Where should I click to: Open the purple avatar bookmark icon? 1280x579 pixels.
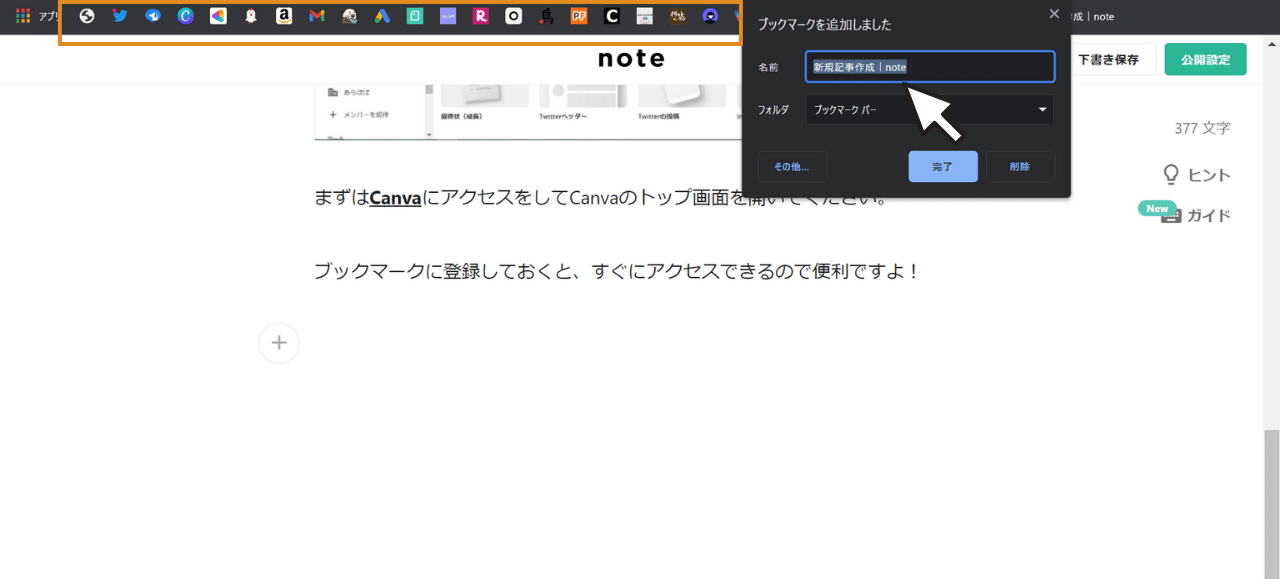[x=710, y=16]
